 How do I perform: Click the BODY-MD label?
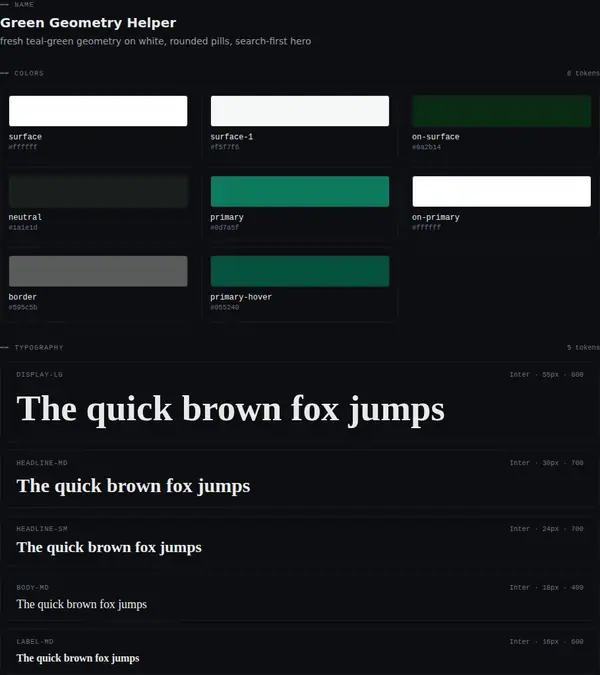coord(32,588)
